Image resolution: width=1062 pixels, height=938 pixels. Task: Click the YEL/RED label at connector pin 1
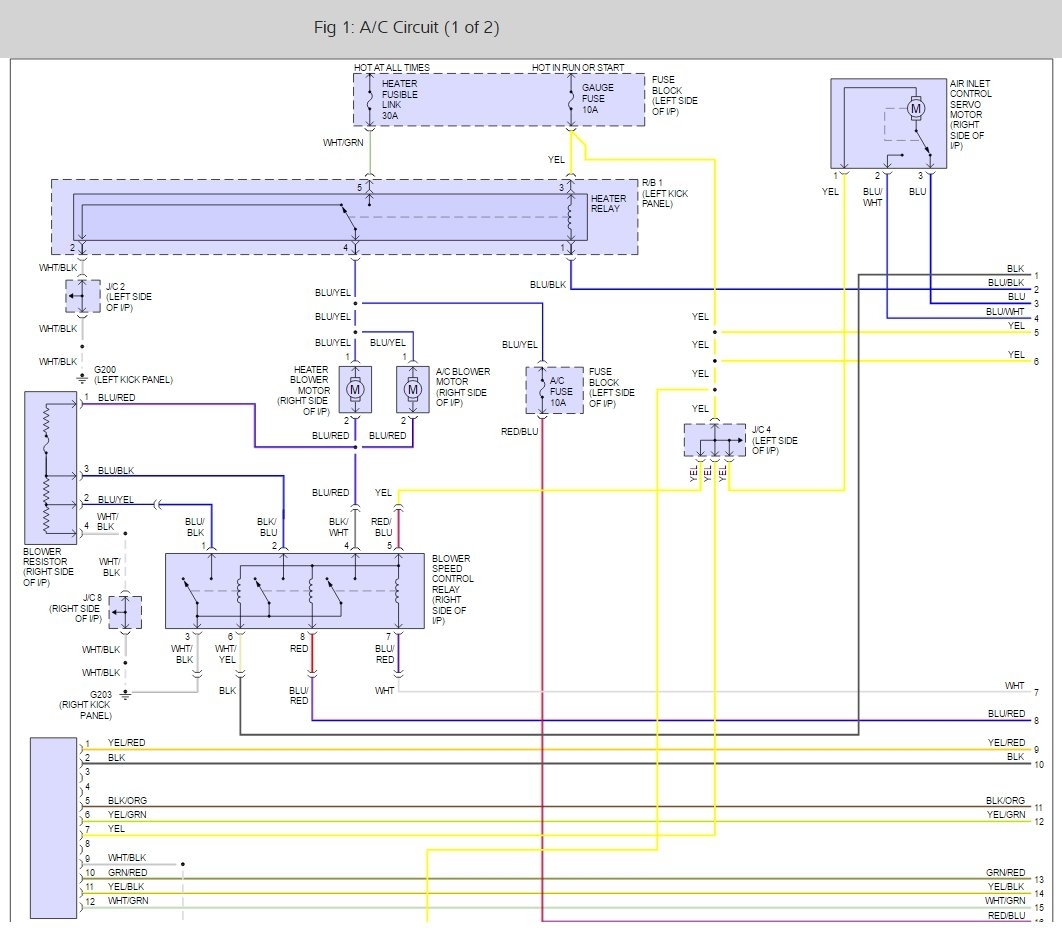(126, 743)
